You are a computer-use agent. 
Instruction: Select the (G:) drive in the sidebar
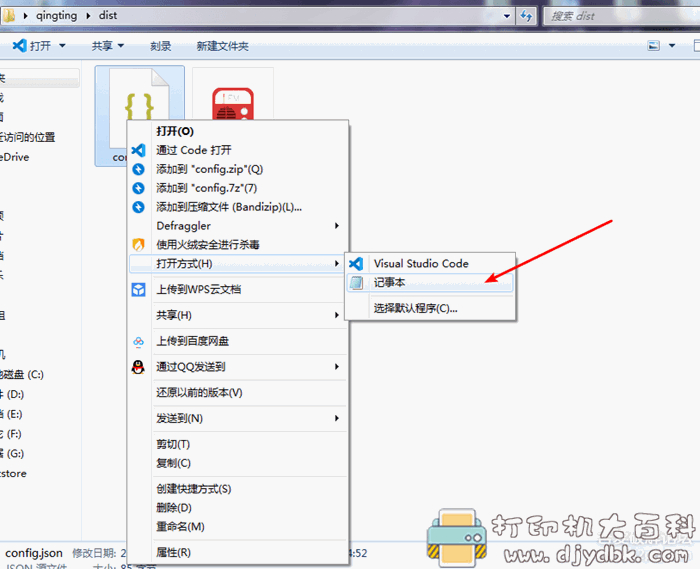[x=12, y=454]
